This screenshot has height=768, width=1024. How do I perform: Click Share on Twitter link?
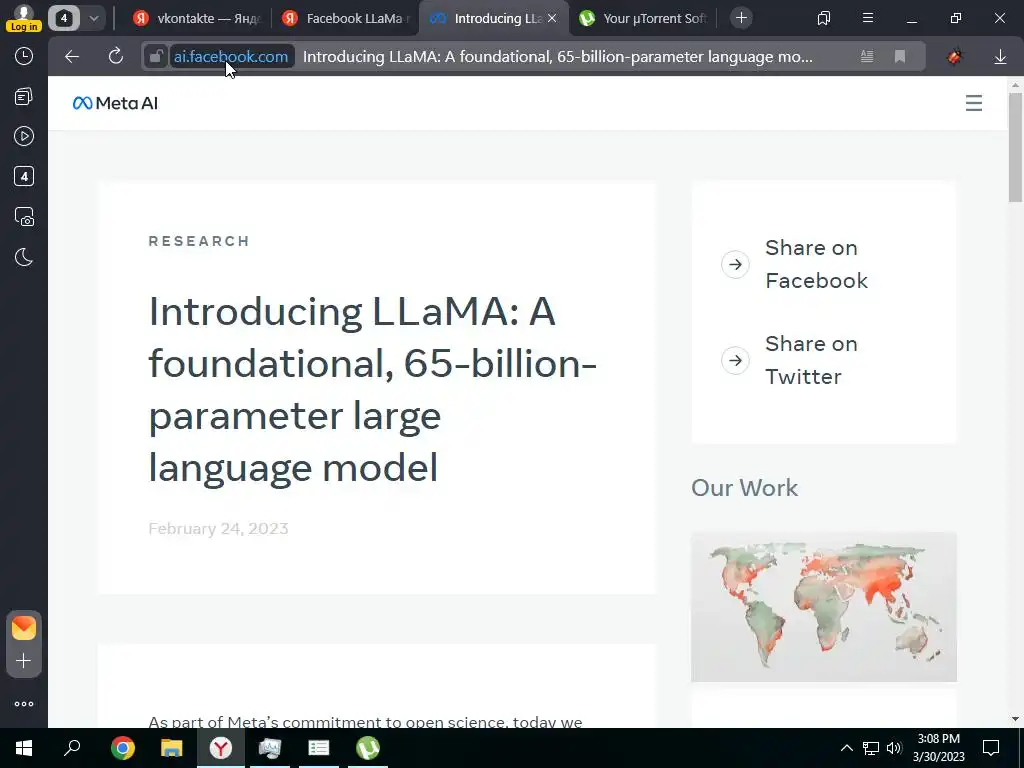click(x=811, y=360)
